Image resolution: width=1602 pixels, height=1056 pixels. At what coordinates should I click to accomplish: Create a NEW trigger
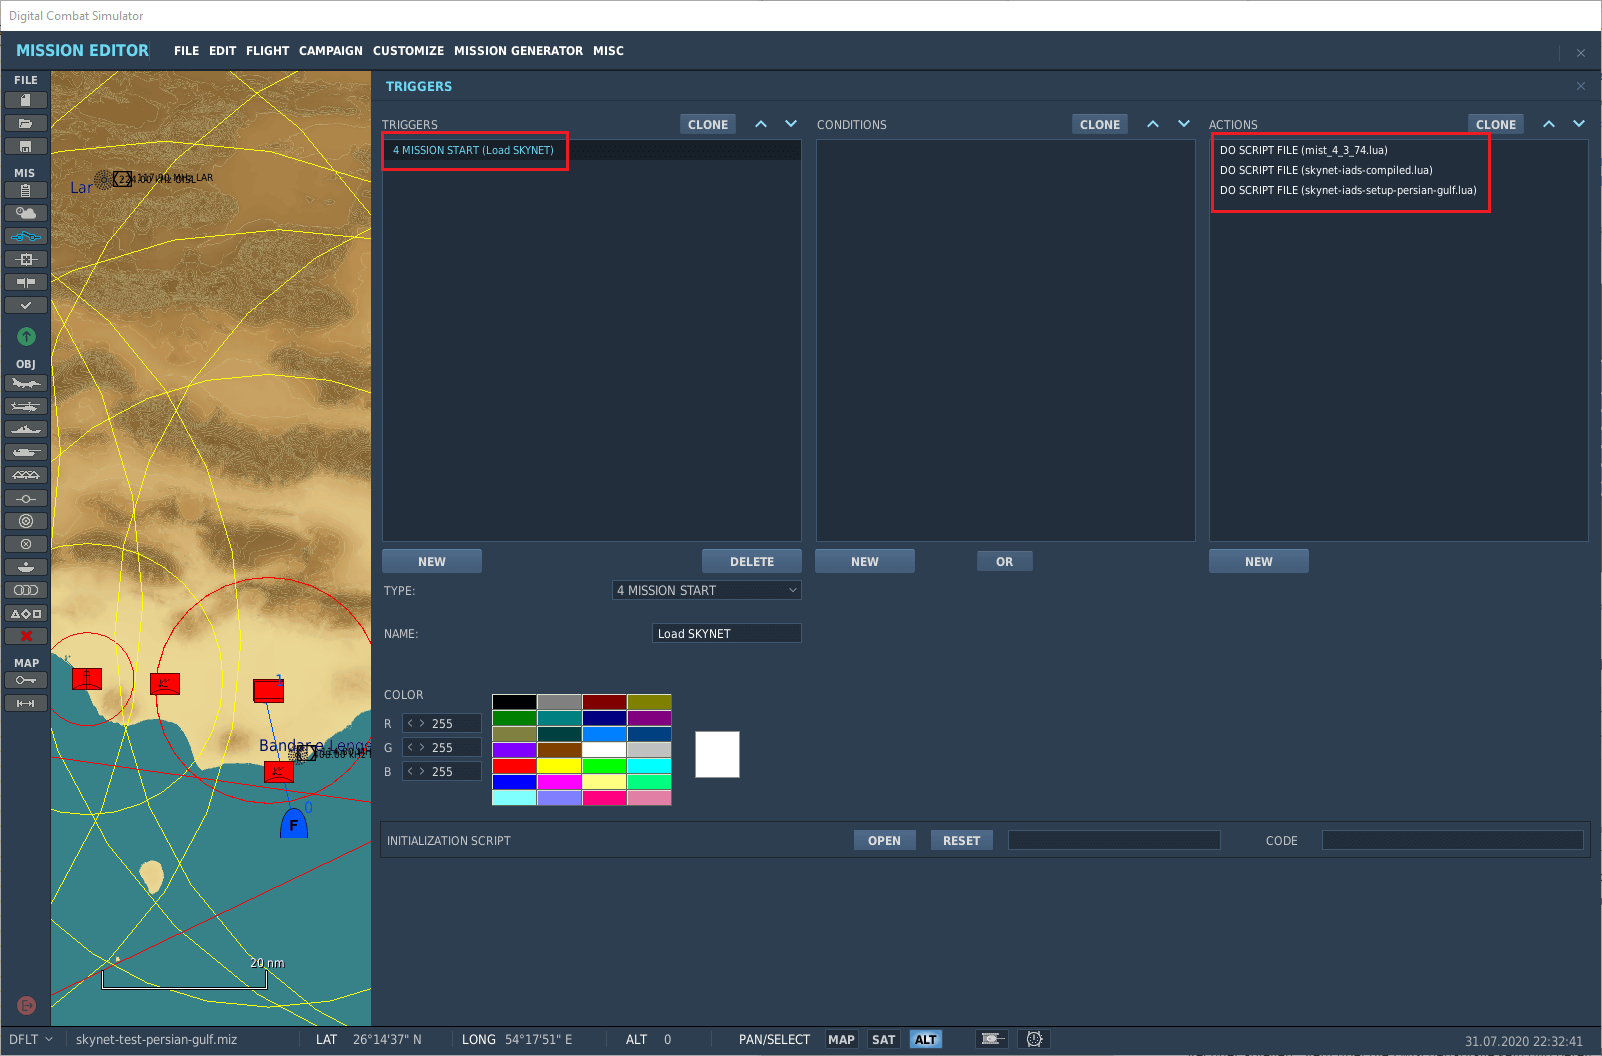click(x=432, y=561)
